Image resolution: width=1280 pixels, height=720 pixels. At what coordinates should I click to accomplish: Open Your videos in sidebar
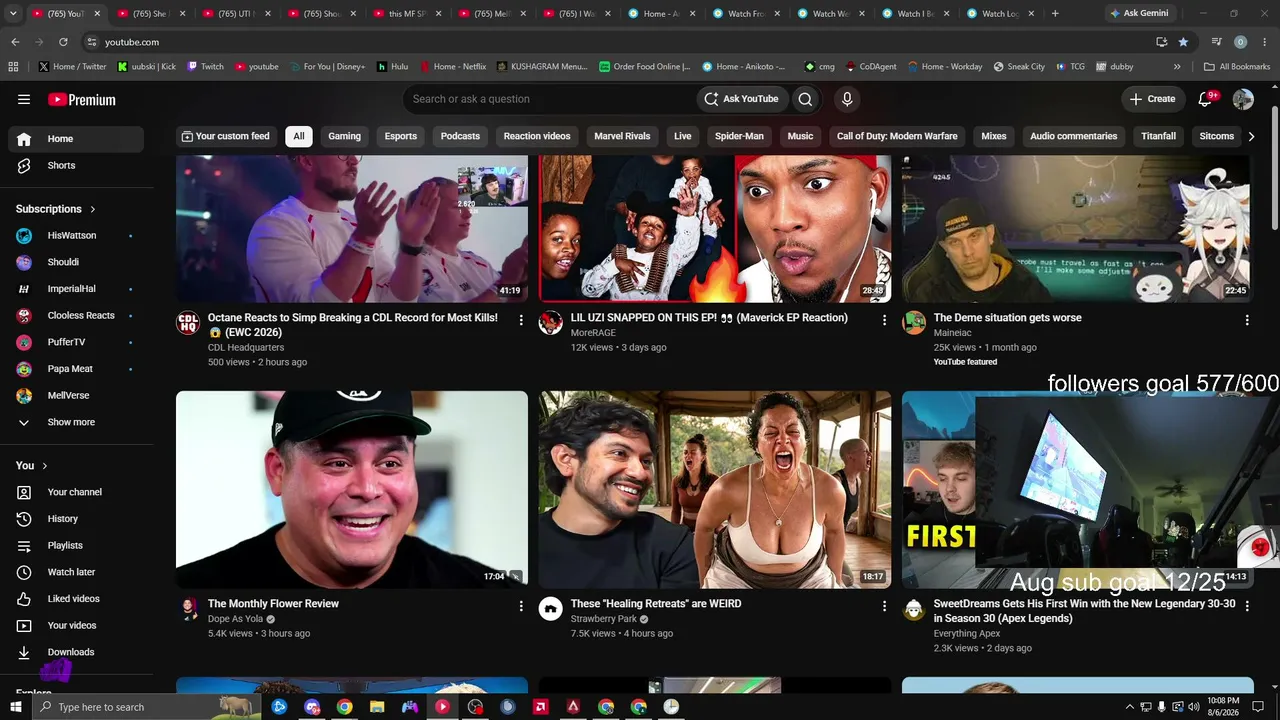pos(76,626)
